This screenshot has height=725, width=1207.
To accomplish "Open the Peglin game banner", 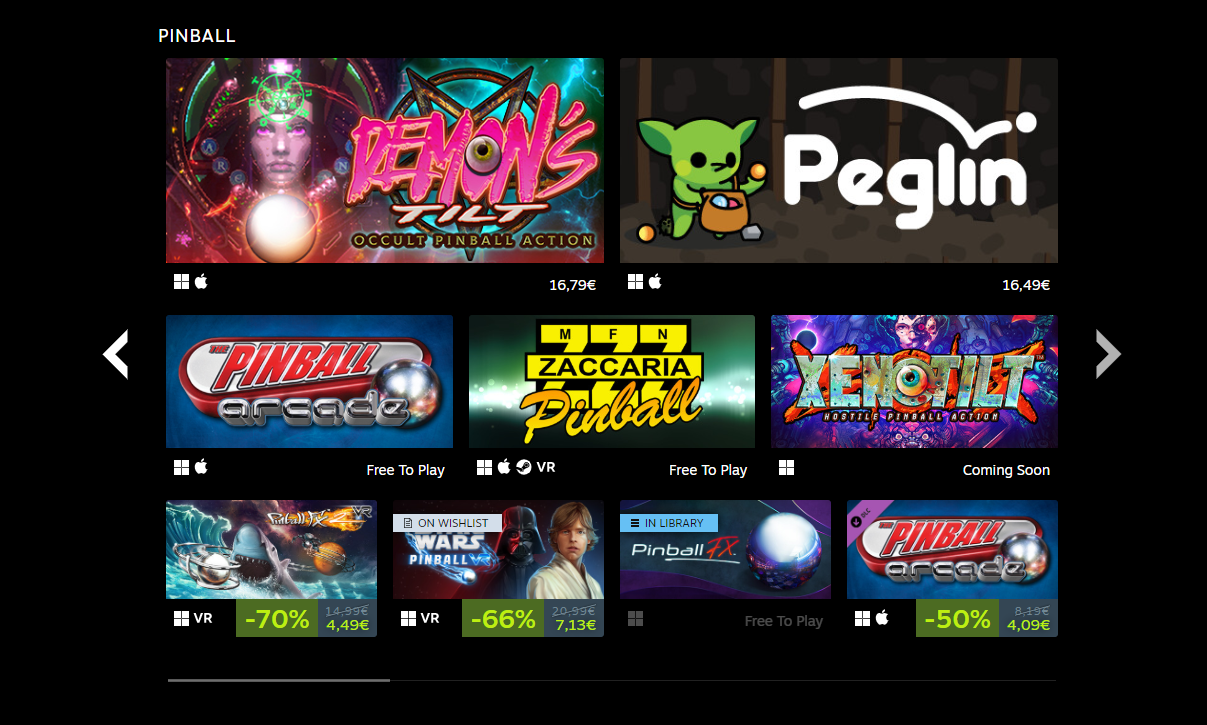I will click(839, 160).
